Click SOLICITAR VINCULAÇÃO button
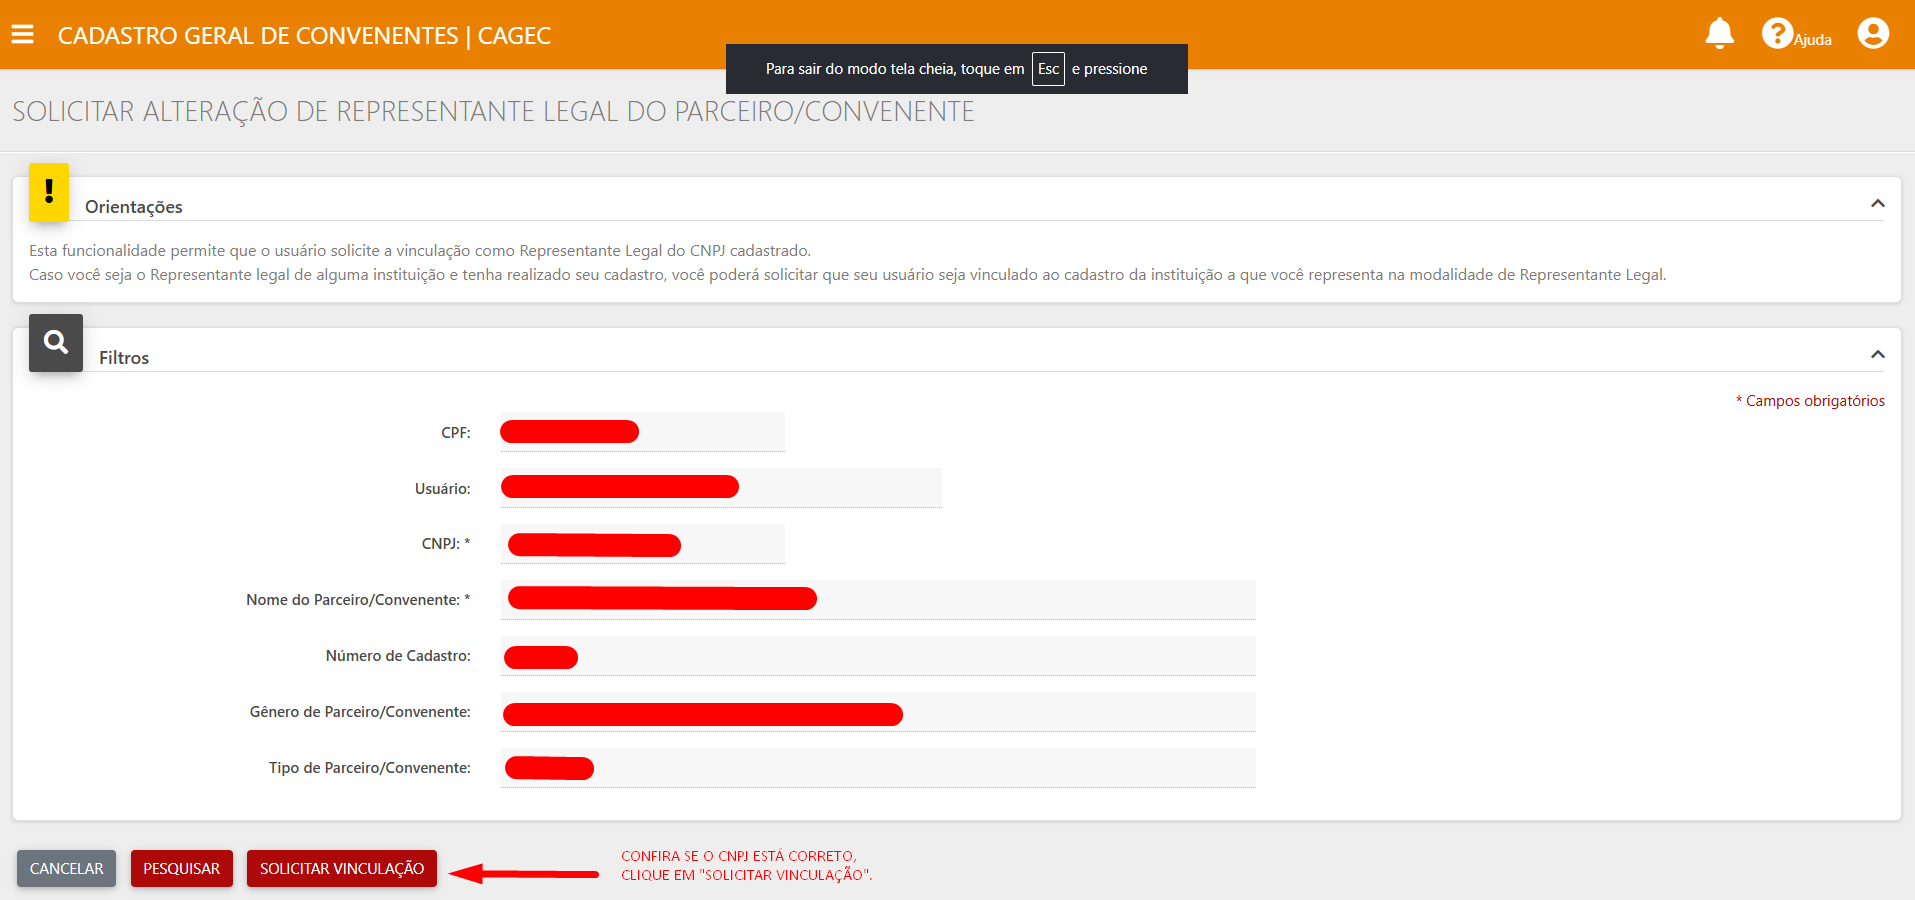The image size is (1915, 900). [x=341, y=868]
